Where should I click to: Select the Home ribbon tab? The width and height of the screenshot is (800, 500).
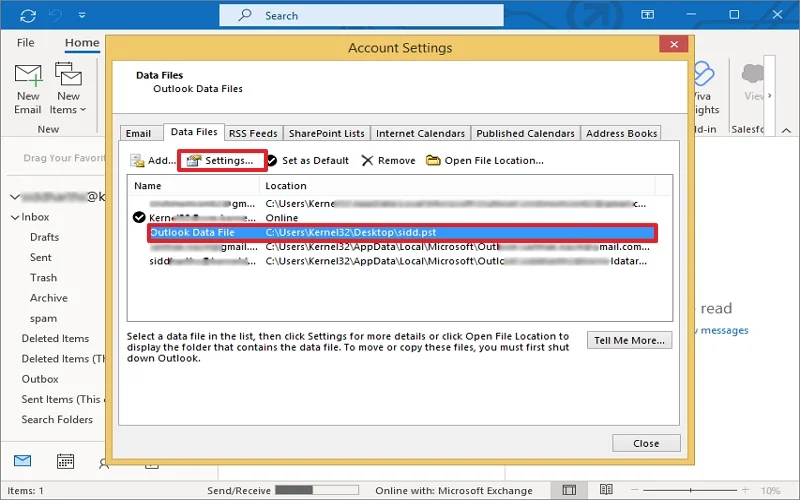click(x=82, y=42)
